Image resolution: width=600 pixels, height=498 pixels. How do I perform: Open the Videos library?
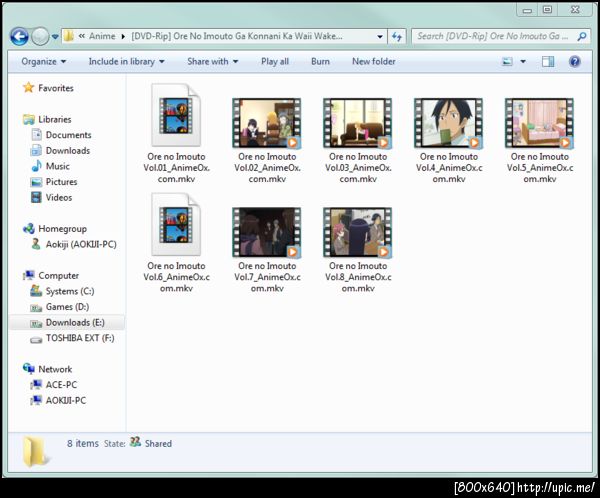click(59, 198)
